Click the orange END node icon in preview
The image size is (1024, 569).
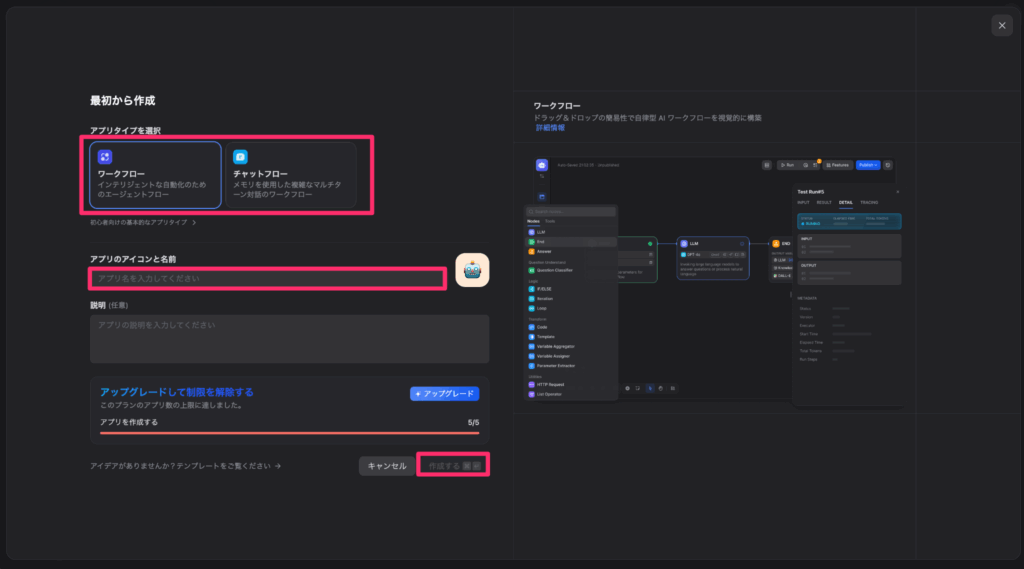(x=775, y=243)
